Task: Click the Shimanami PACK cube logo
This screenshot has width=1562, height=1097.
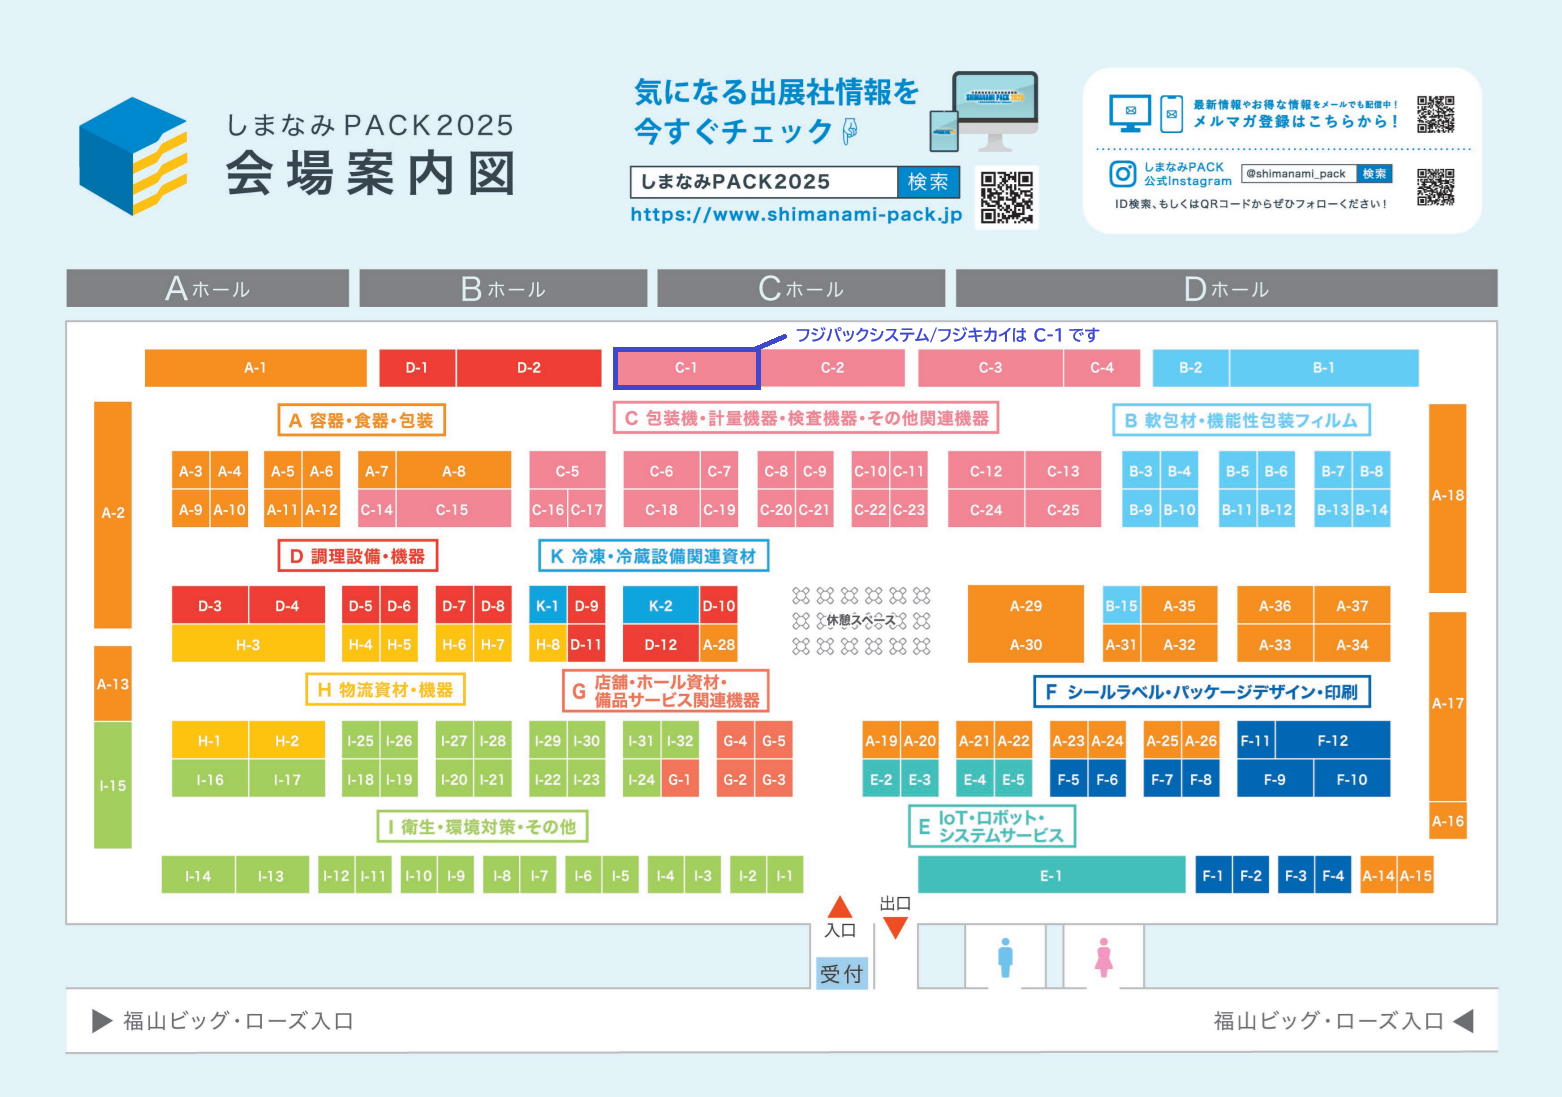Action: point(133,156)
